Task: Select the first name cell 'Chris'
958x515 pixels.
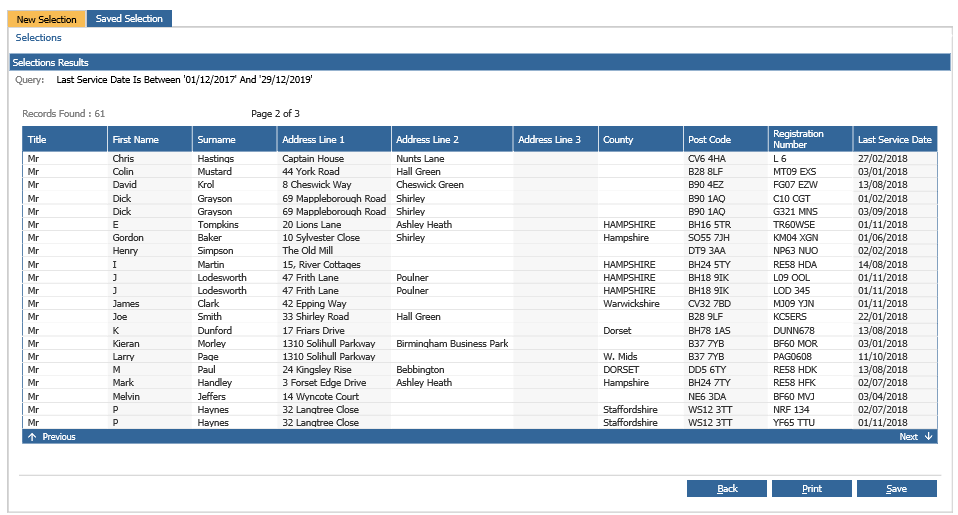Action: tap(123, 158)
